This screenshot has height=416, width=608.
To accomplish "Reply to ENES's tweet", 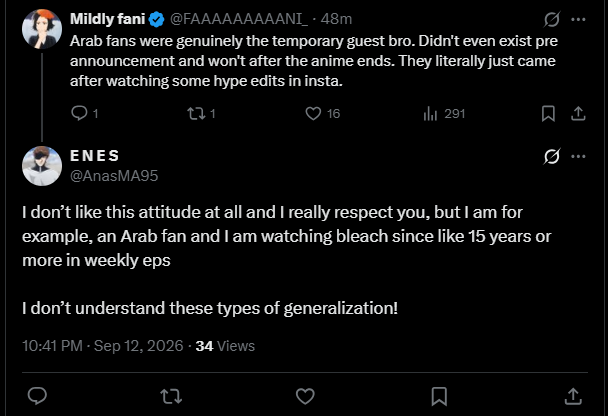I will [37, 396].
